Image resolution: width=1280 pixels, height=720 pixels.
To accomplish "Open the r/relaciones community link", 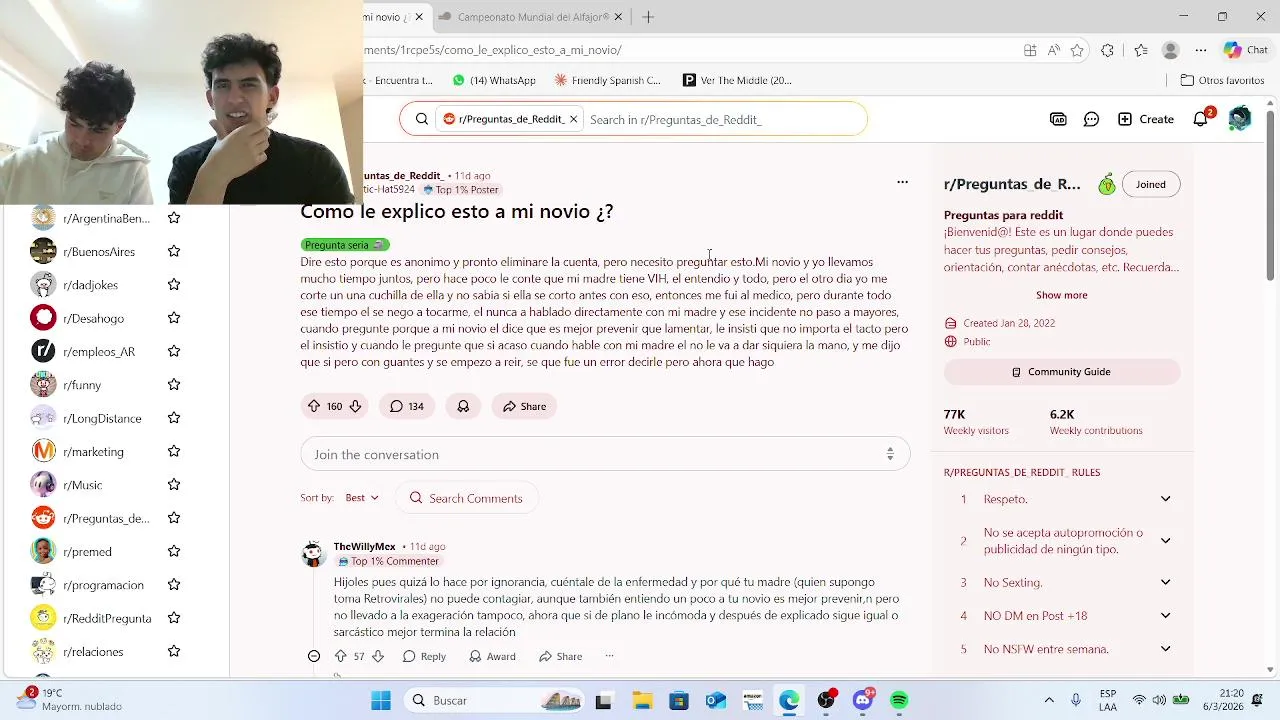I will pyautogui.click(x=93, y=652).
